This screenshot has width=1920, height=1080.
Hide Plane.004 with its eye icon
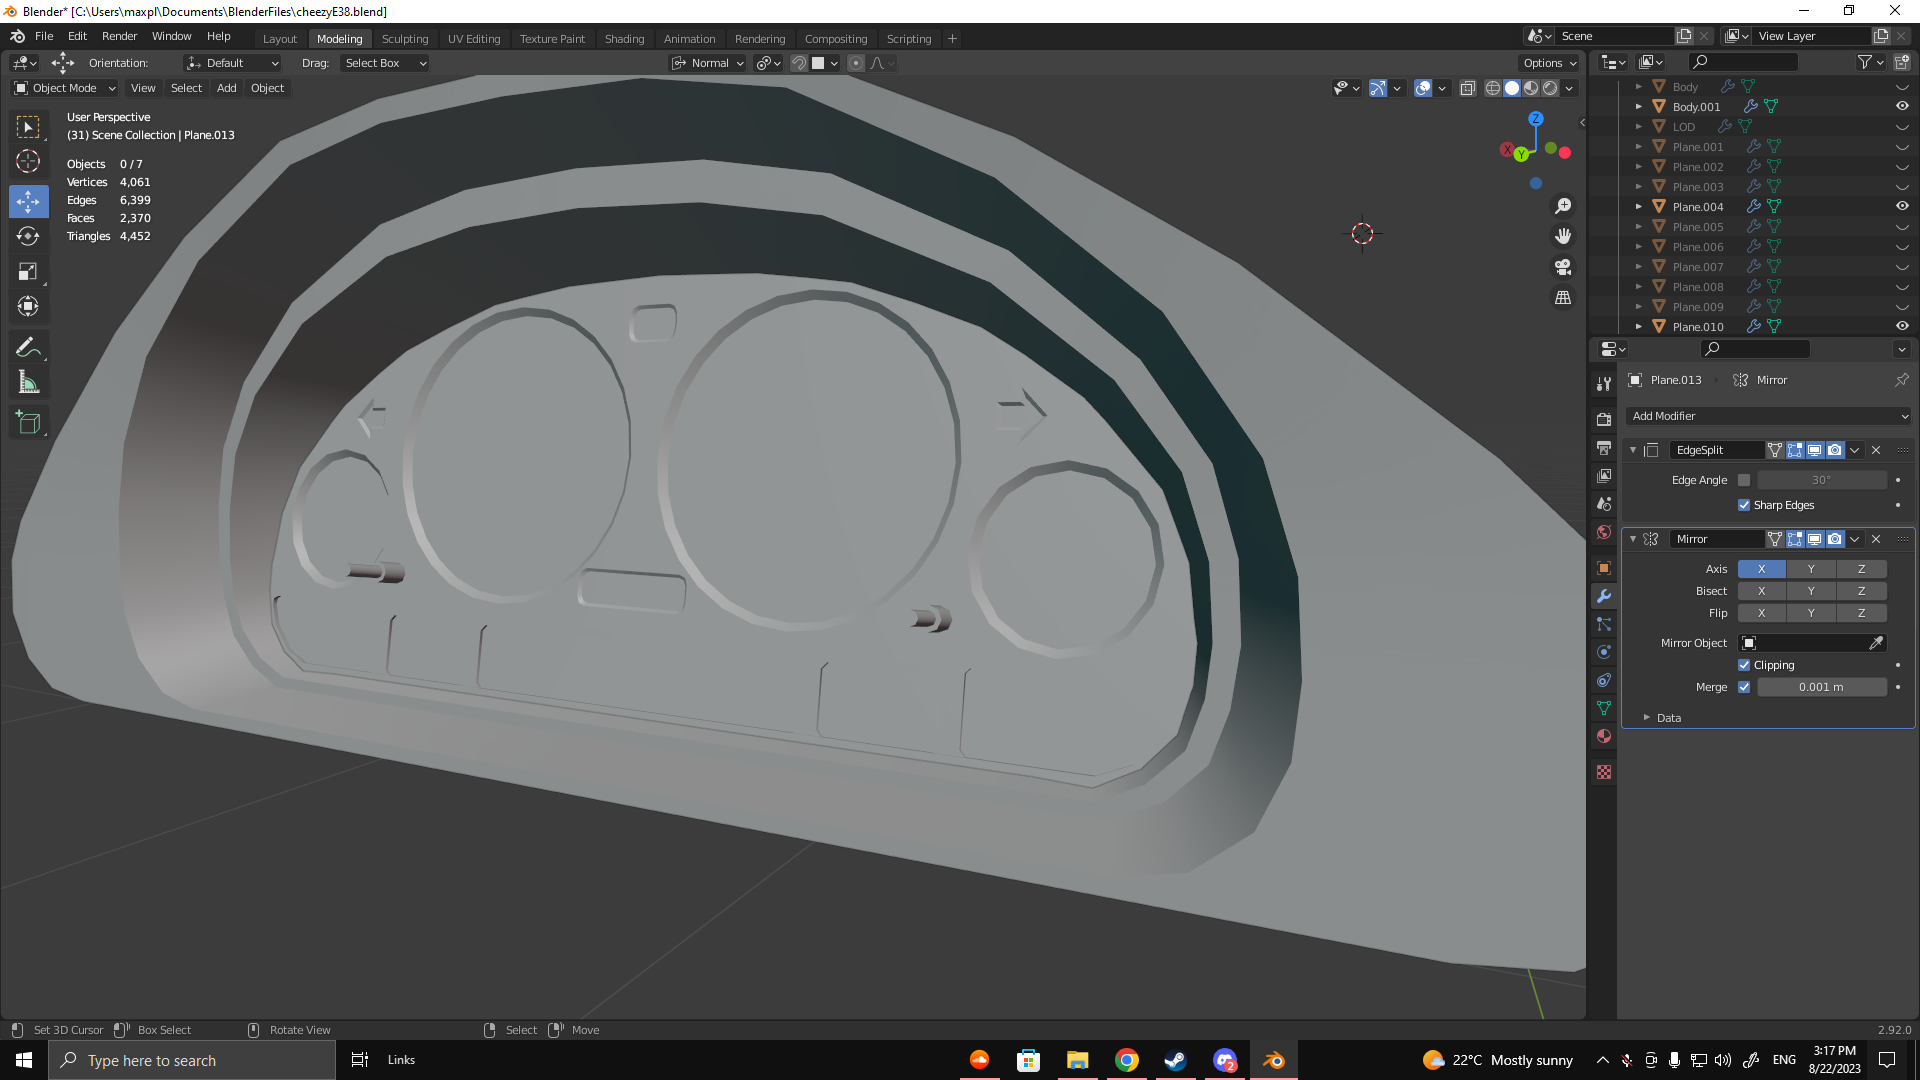click(x=1902, y=206)
